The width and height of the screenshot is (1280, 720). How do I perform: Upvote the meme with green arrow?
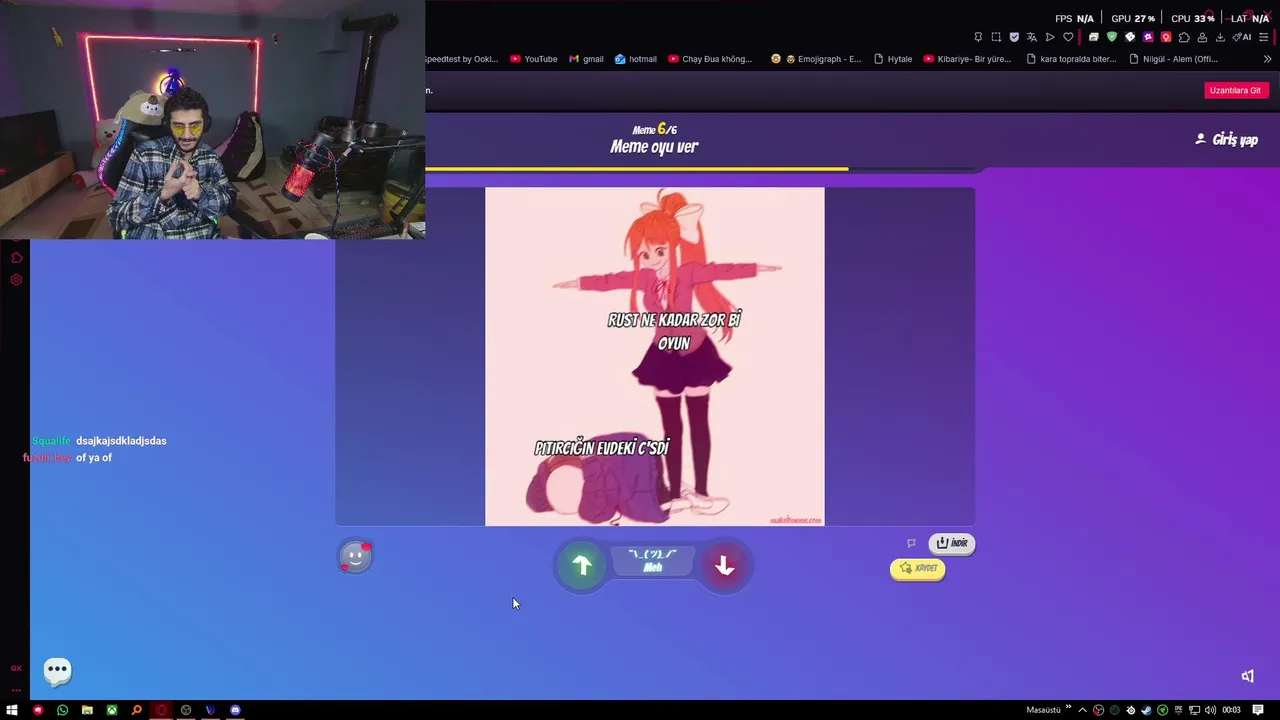pos(582,566)
